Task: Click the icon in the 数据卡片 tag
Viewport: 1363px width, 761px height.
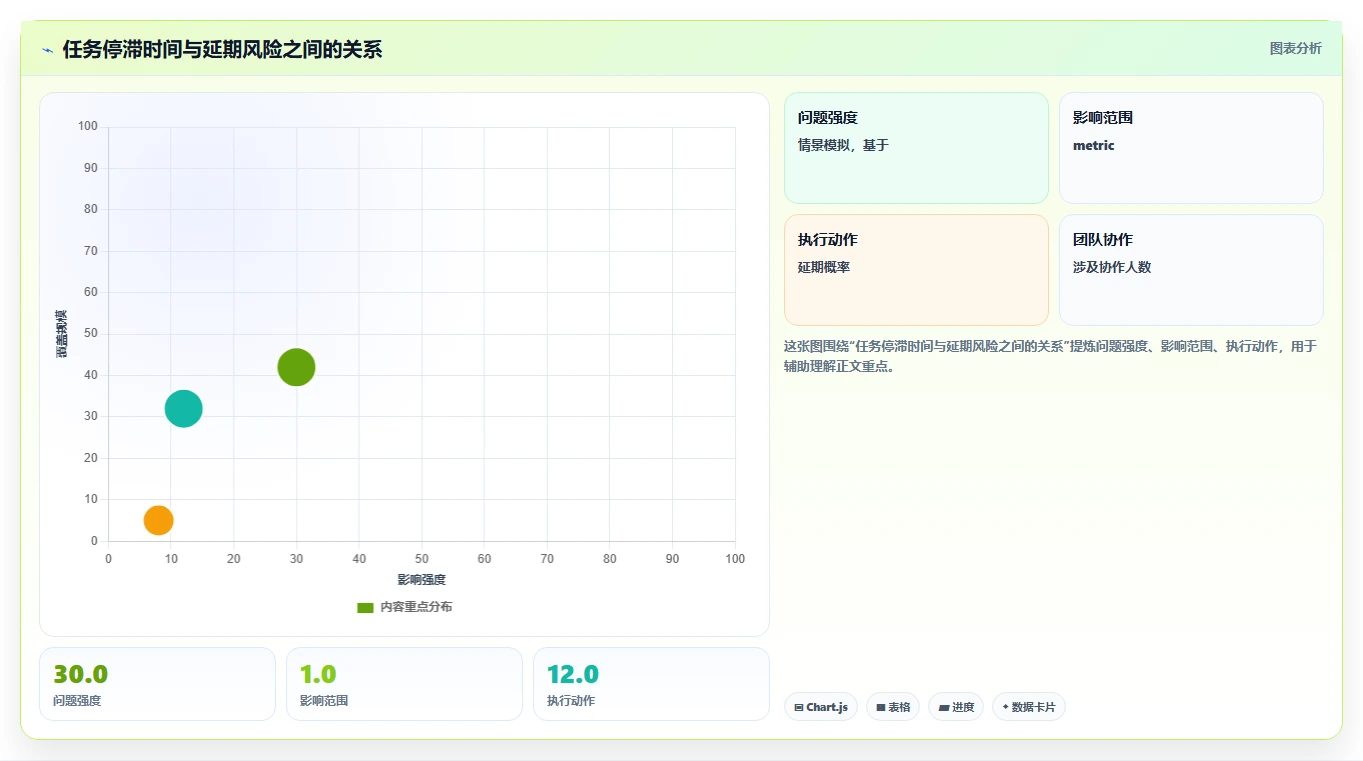Action: pos(1006,707)
